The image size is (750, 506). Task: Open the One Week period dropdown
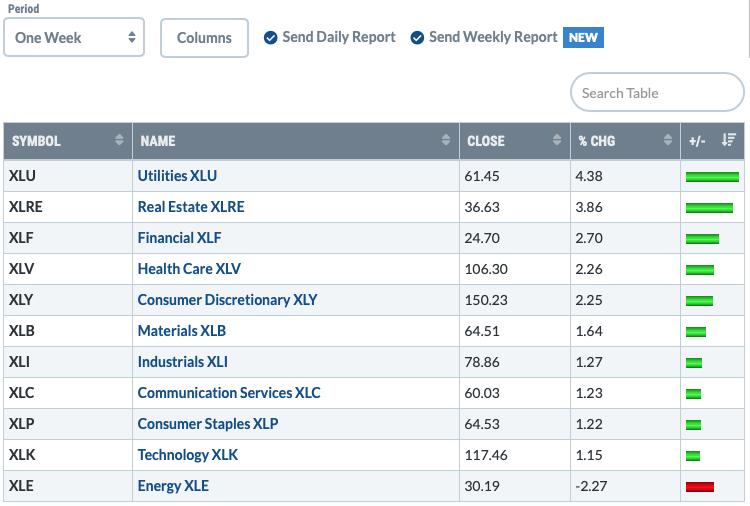74,37
